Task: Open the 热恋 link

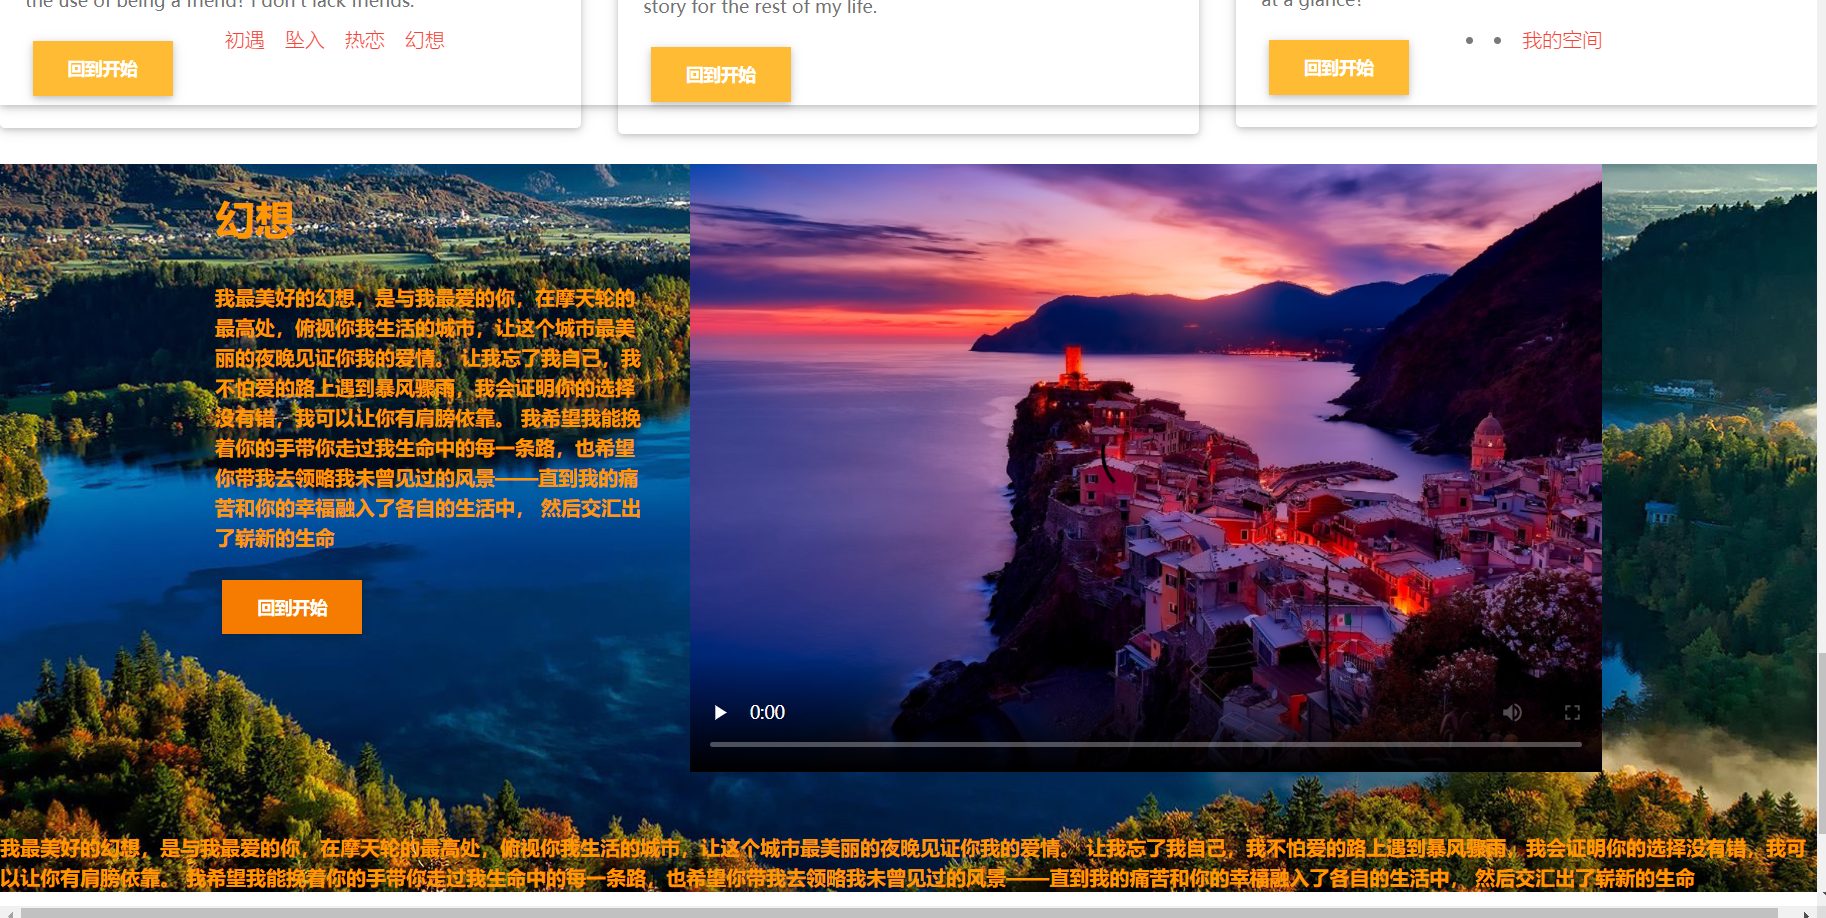Action: [365, 40]
